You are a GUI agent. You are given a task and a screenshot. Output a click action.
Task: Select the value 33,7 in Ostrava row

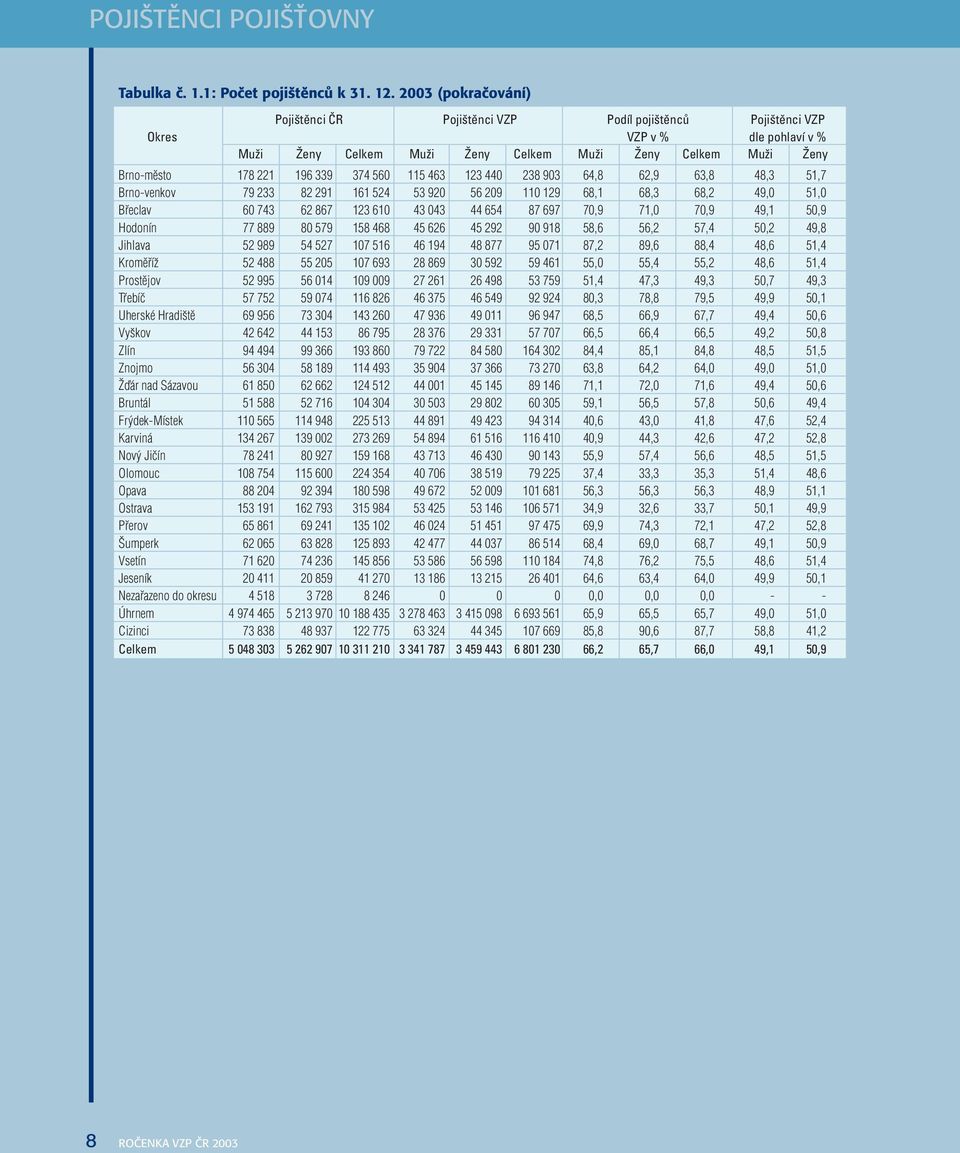click(704, 508)
